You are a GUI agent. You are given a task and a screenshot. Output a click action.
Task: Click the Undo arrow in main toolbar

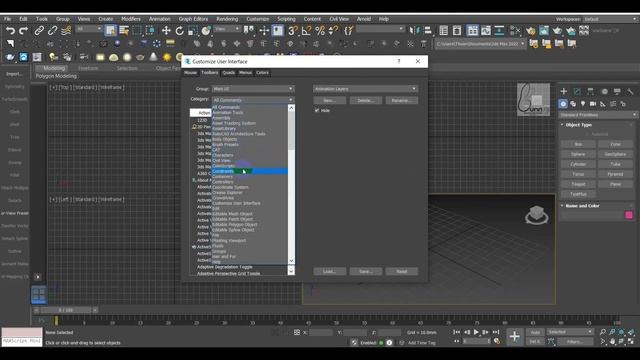10,31
